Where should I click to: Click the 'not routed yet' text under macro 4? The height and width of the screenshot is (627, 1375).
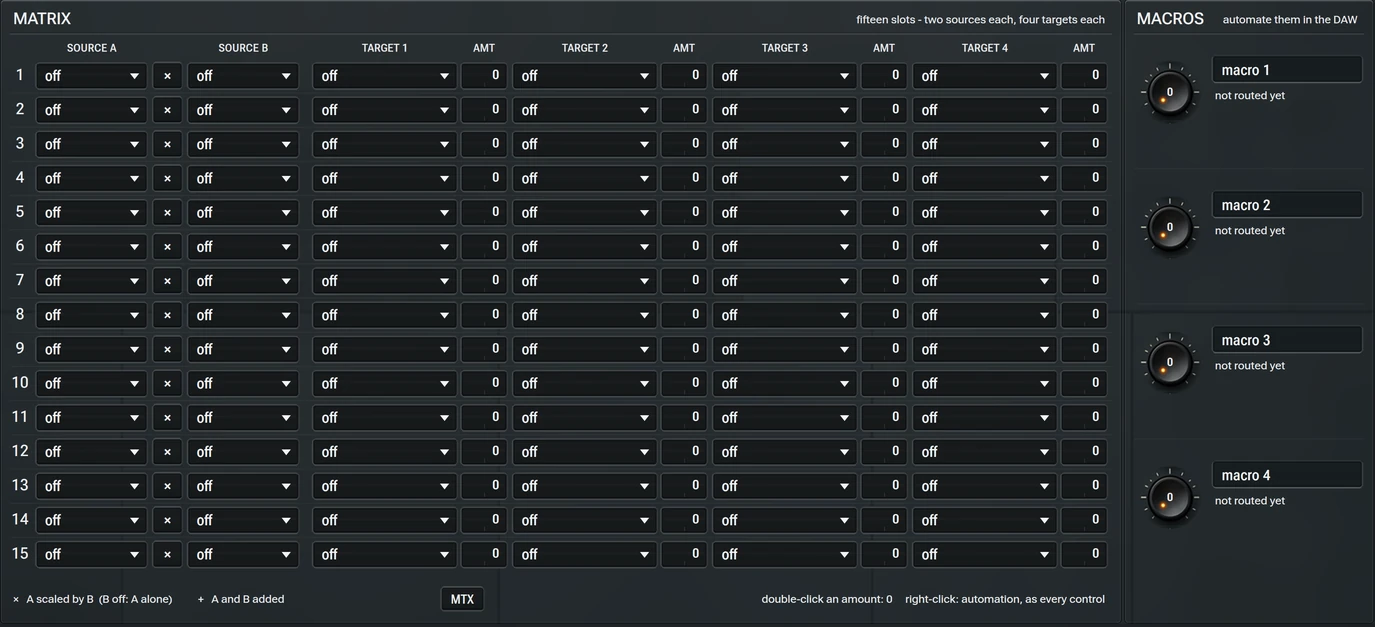click(x=1250, y=501)
